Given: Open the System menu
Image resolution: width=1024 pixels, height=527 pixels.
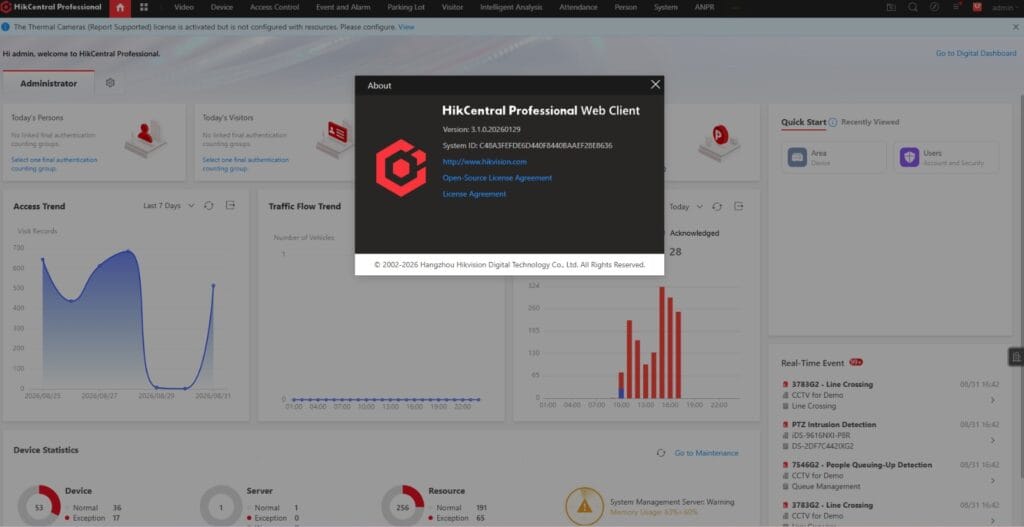Looking at the screenshot, I should [665, 7].
